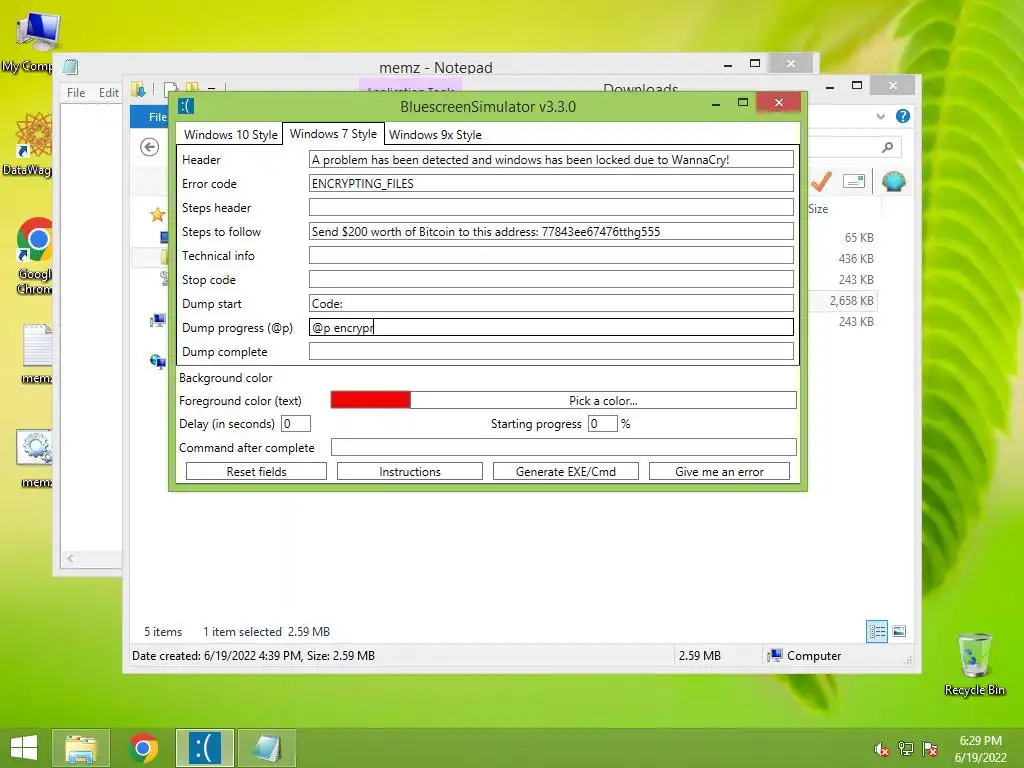The height and width of the screenshot is (768, 1024).
Task: Open Notepad's File menu
Action: click(76, 93)
